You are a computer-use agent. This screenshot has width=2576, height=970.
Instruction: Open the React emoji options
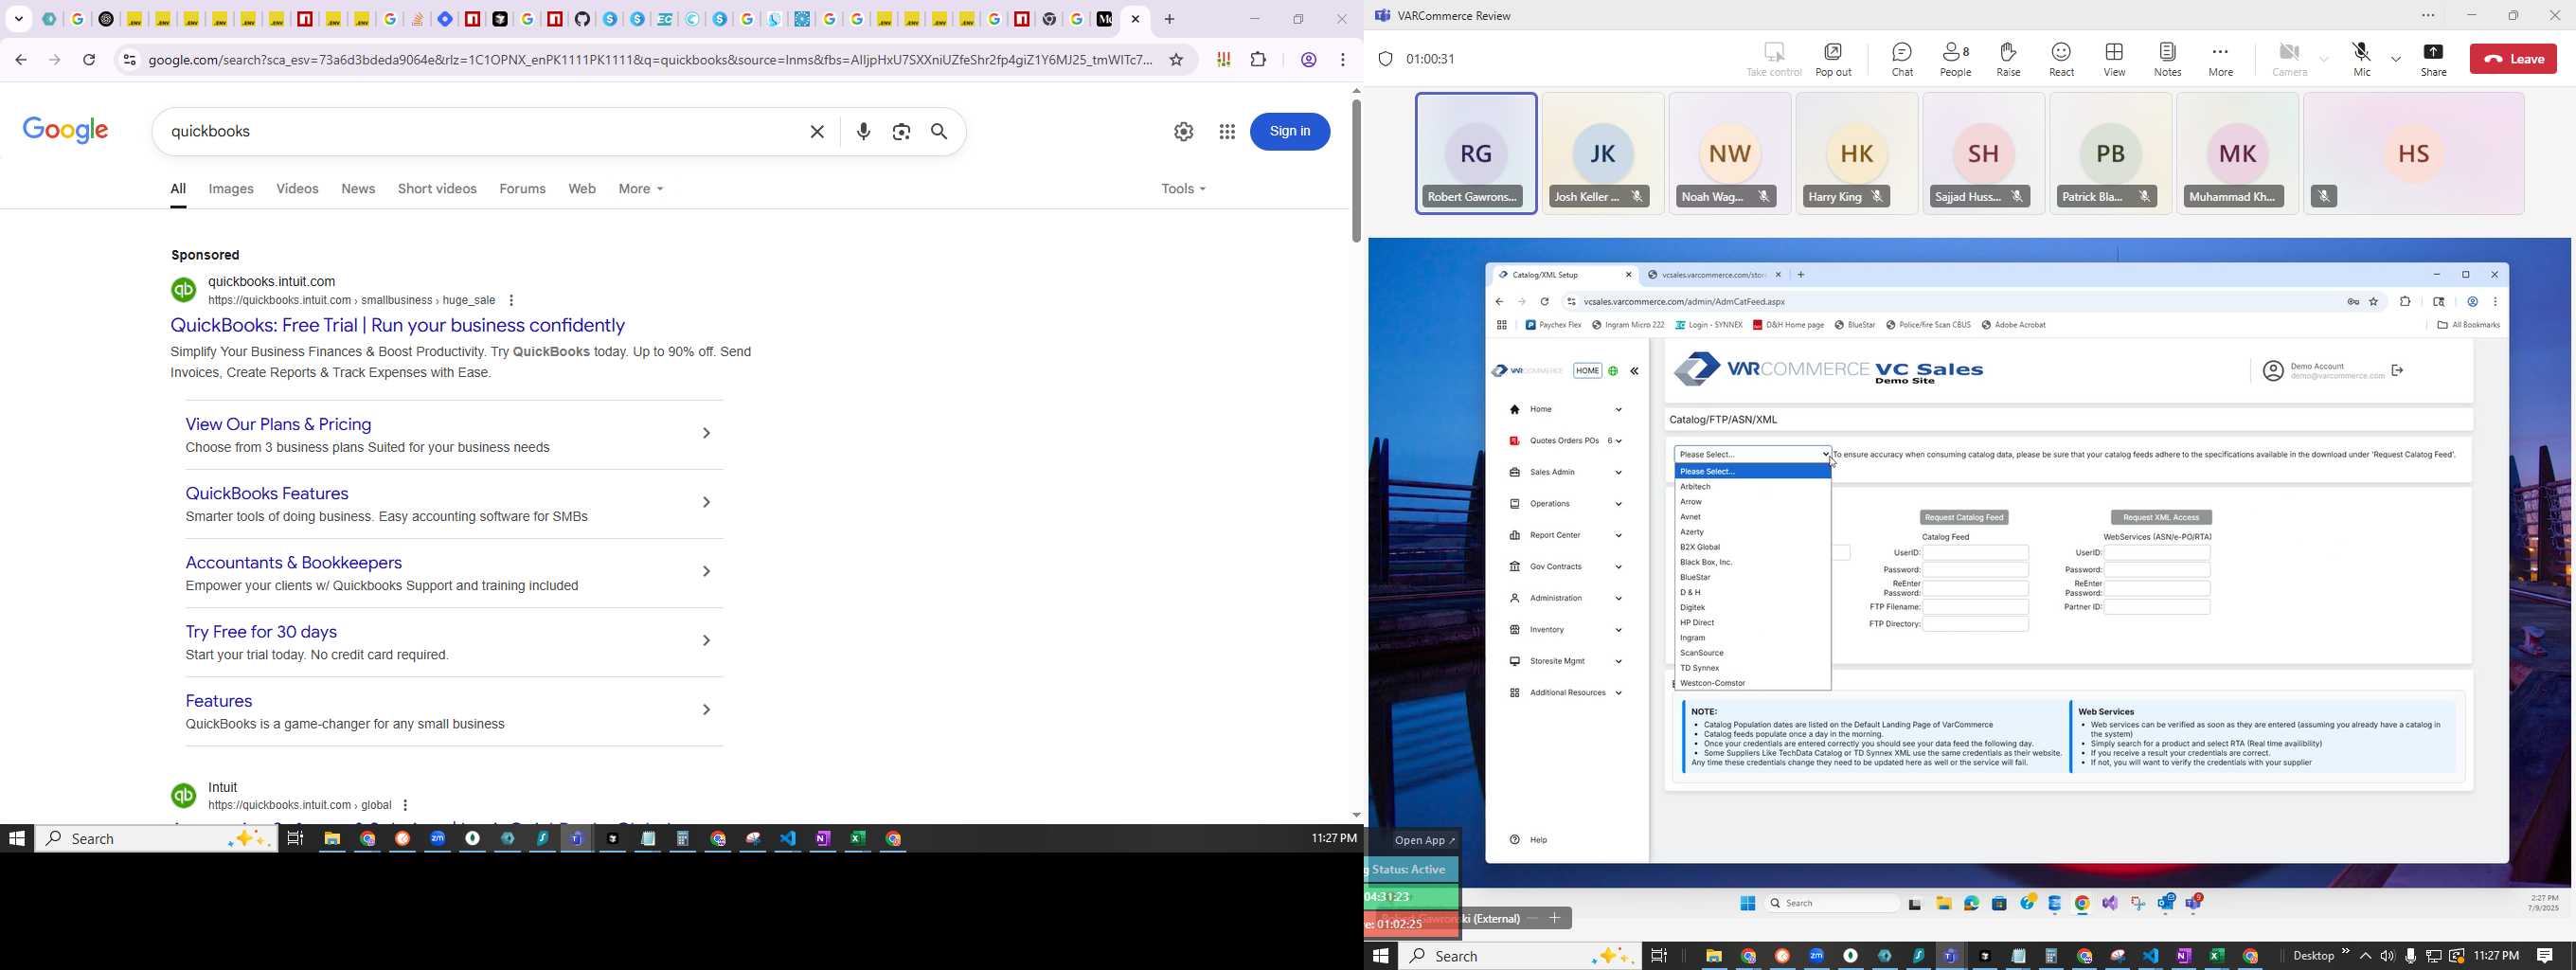(2061, 59)
